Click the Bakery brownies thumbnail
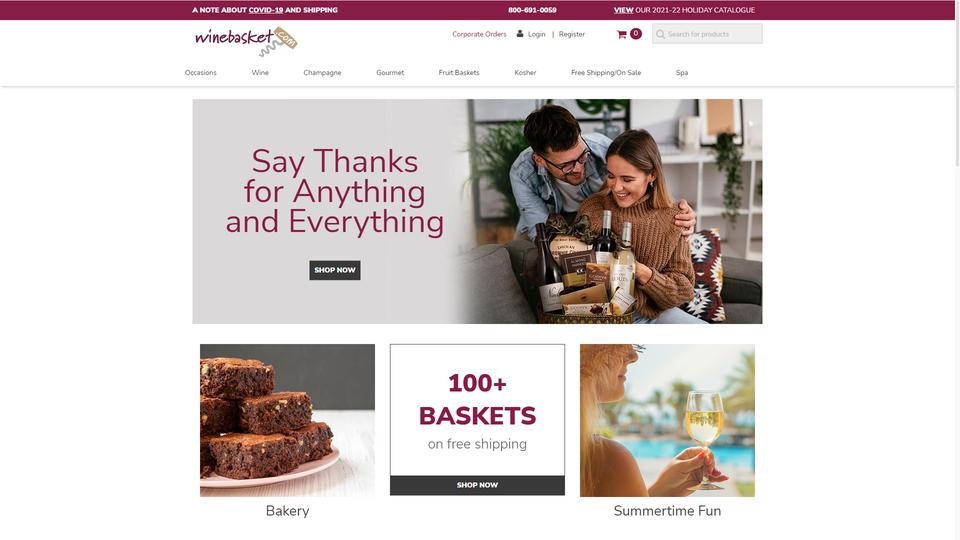This screenshot has height=540, width=960. tap(287, 420)
